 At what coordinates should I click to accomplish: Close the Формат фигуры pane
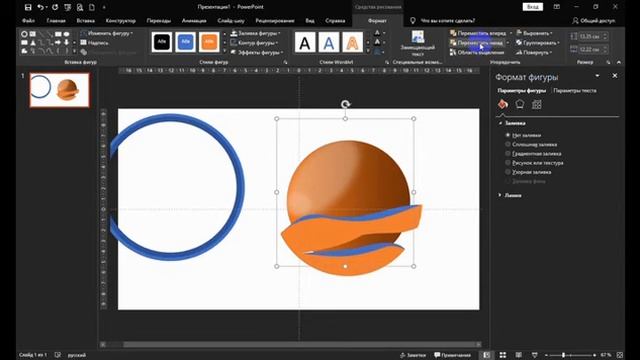tap(615, 76)
